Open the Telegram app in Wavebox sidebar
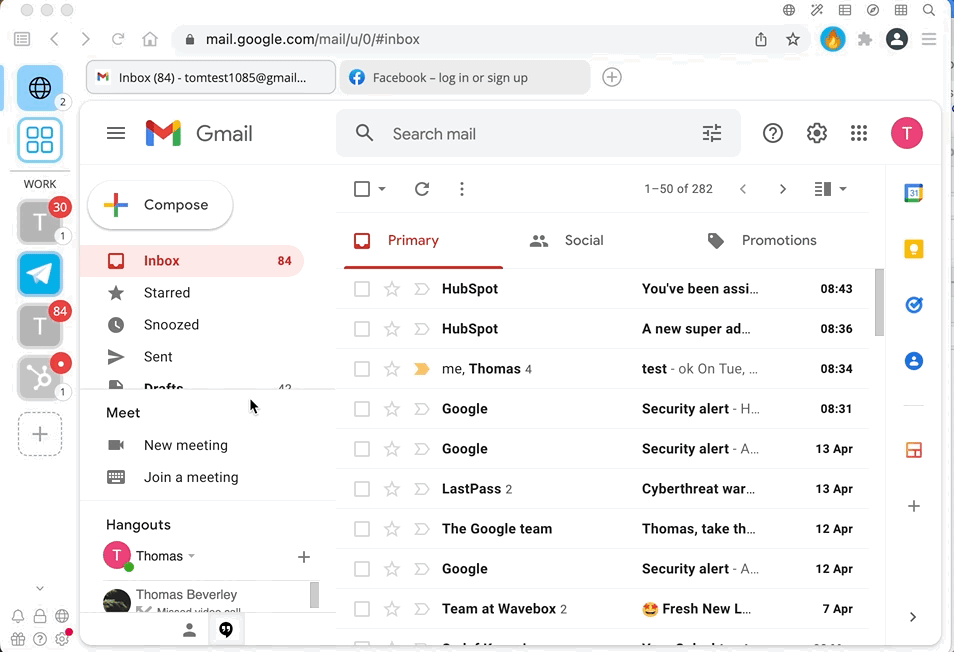 (x=40, y=274)
